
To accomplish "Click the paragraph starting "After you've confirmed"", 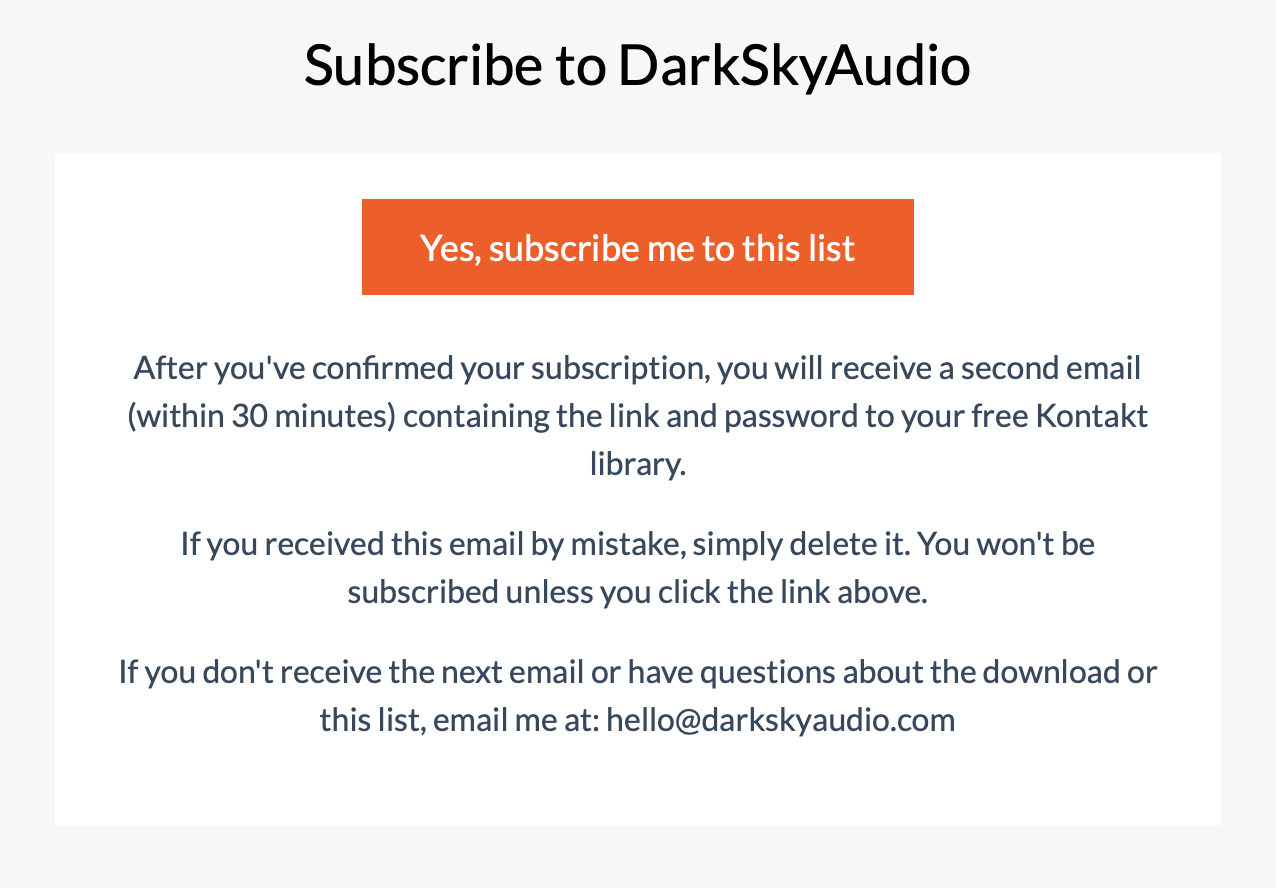I will click(637, 416).
